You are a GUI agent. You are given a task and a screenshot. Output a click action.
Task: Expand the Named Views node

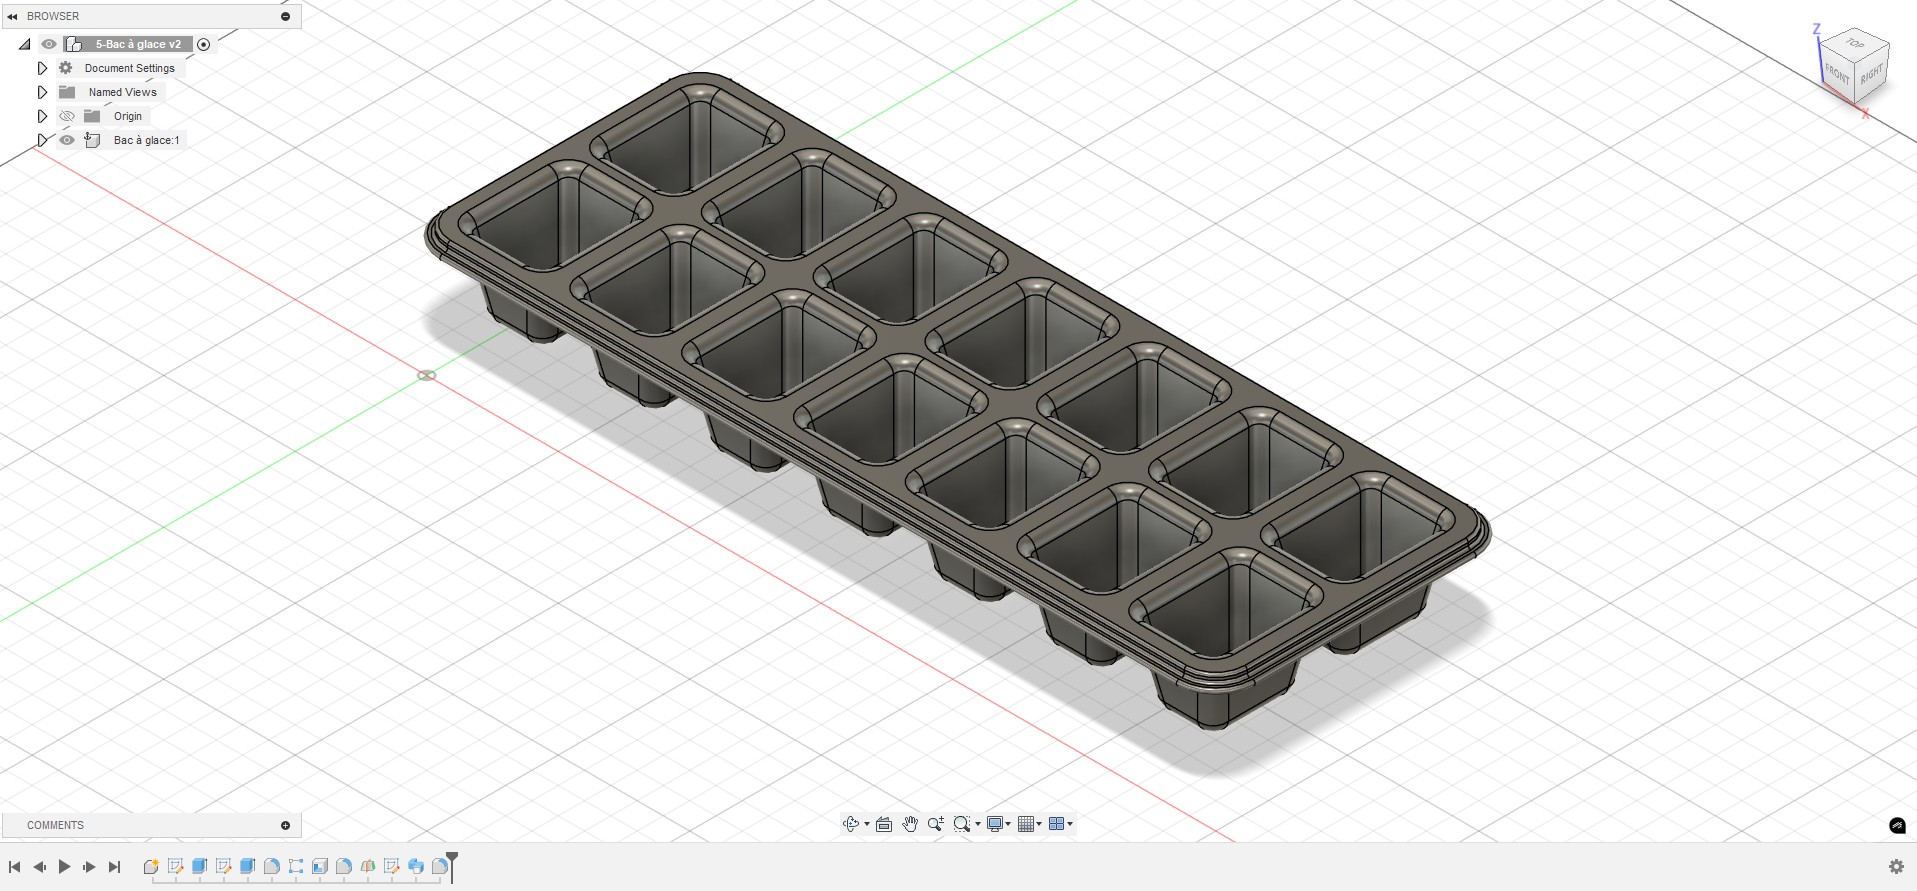click(42, 92)
